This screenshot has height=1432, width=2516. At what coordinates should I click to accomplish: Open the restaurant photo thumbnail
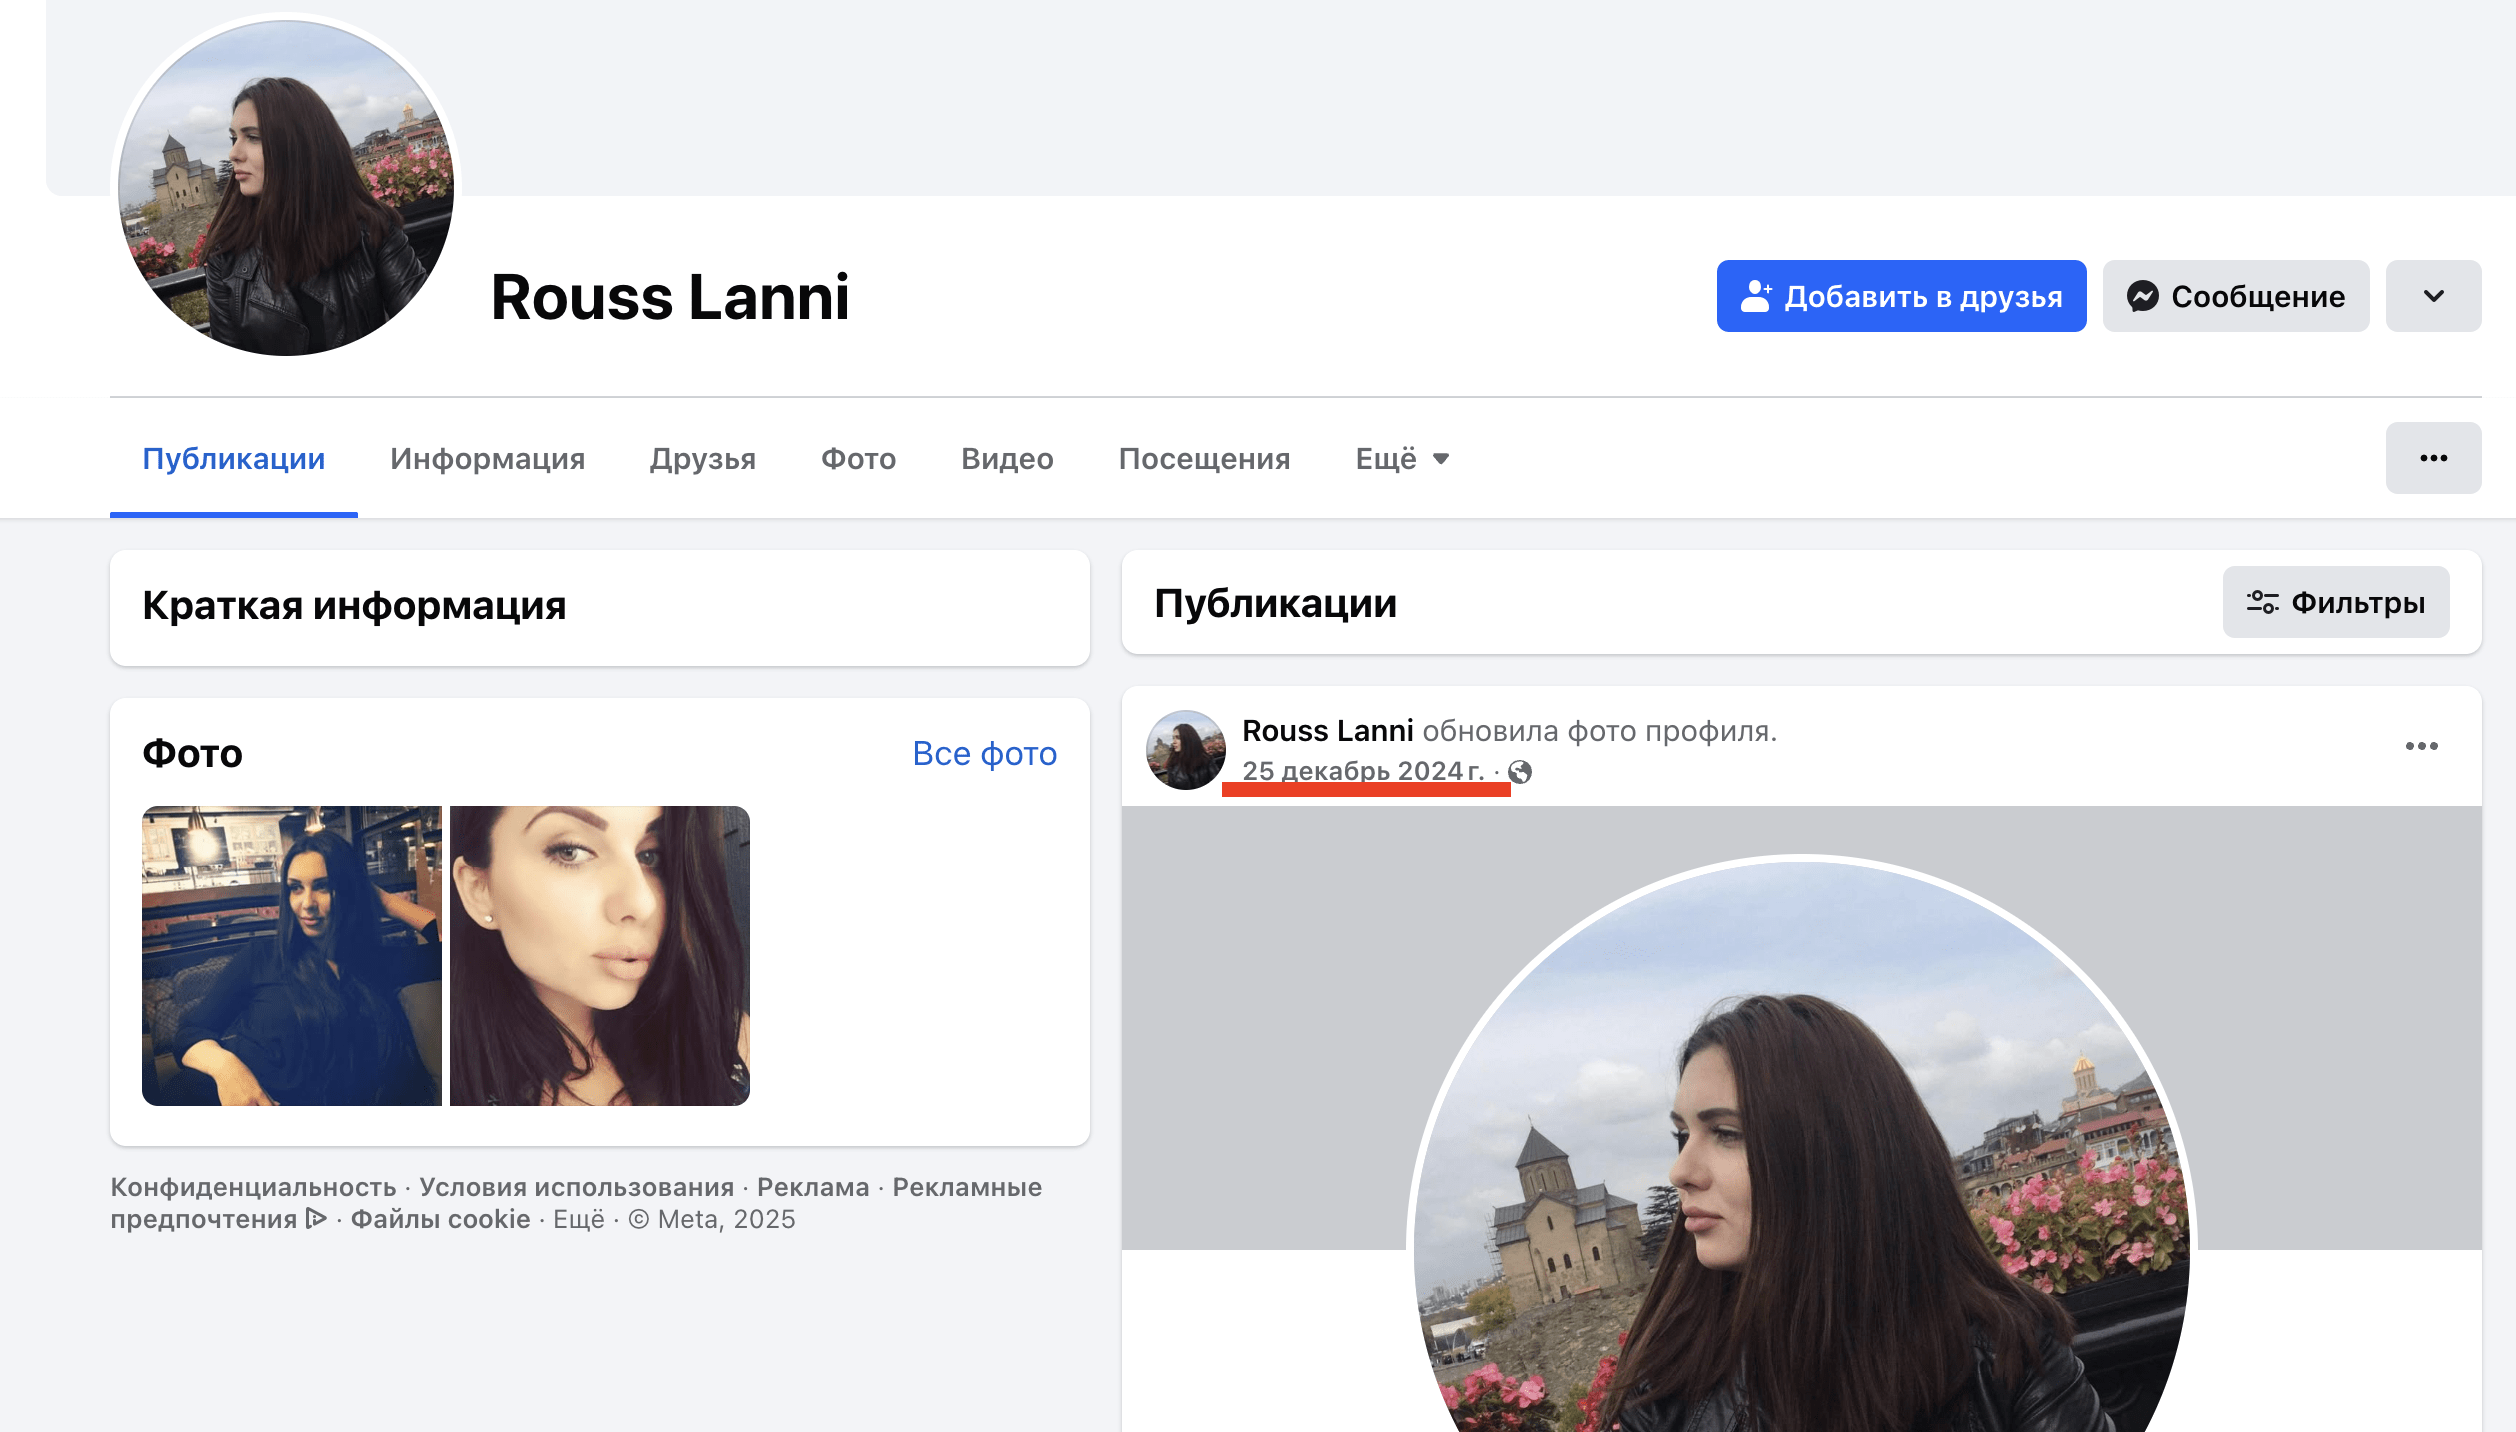point(292,956)
